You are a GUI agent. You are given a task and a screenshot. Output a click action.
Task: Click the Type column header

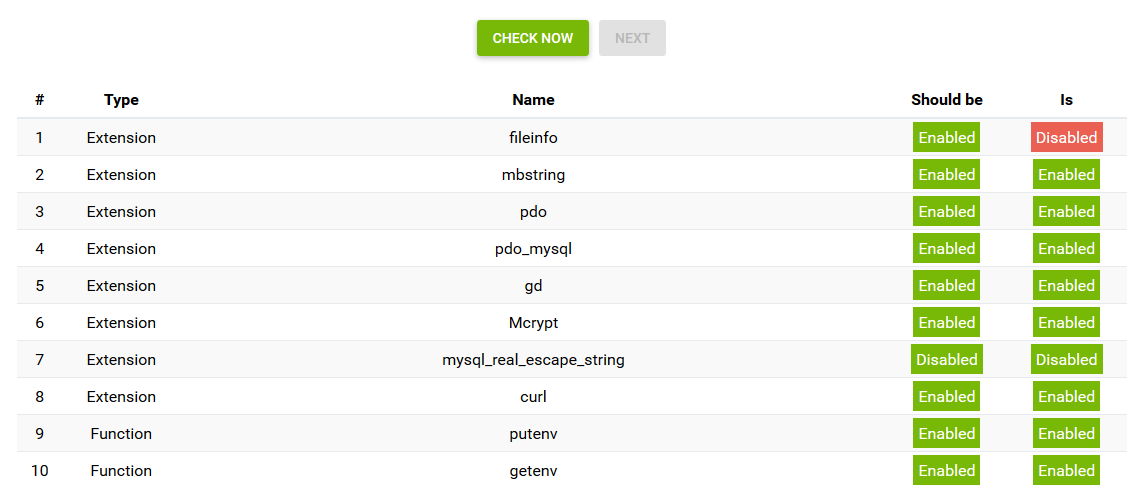click(121, 100)
